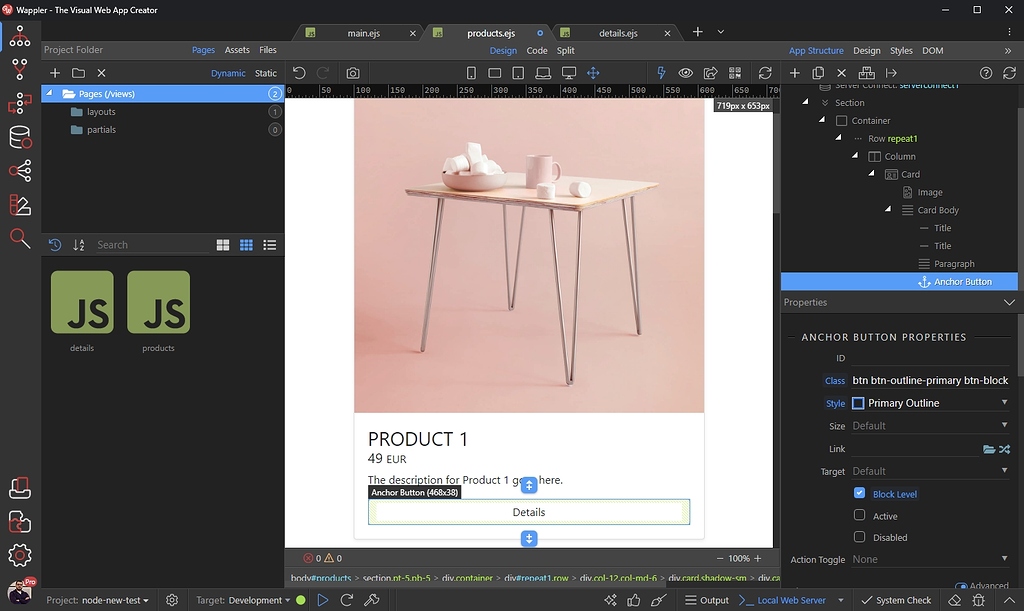
Task: Enable the Active checkbox
Action: [x=859, y=515]
